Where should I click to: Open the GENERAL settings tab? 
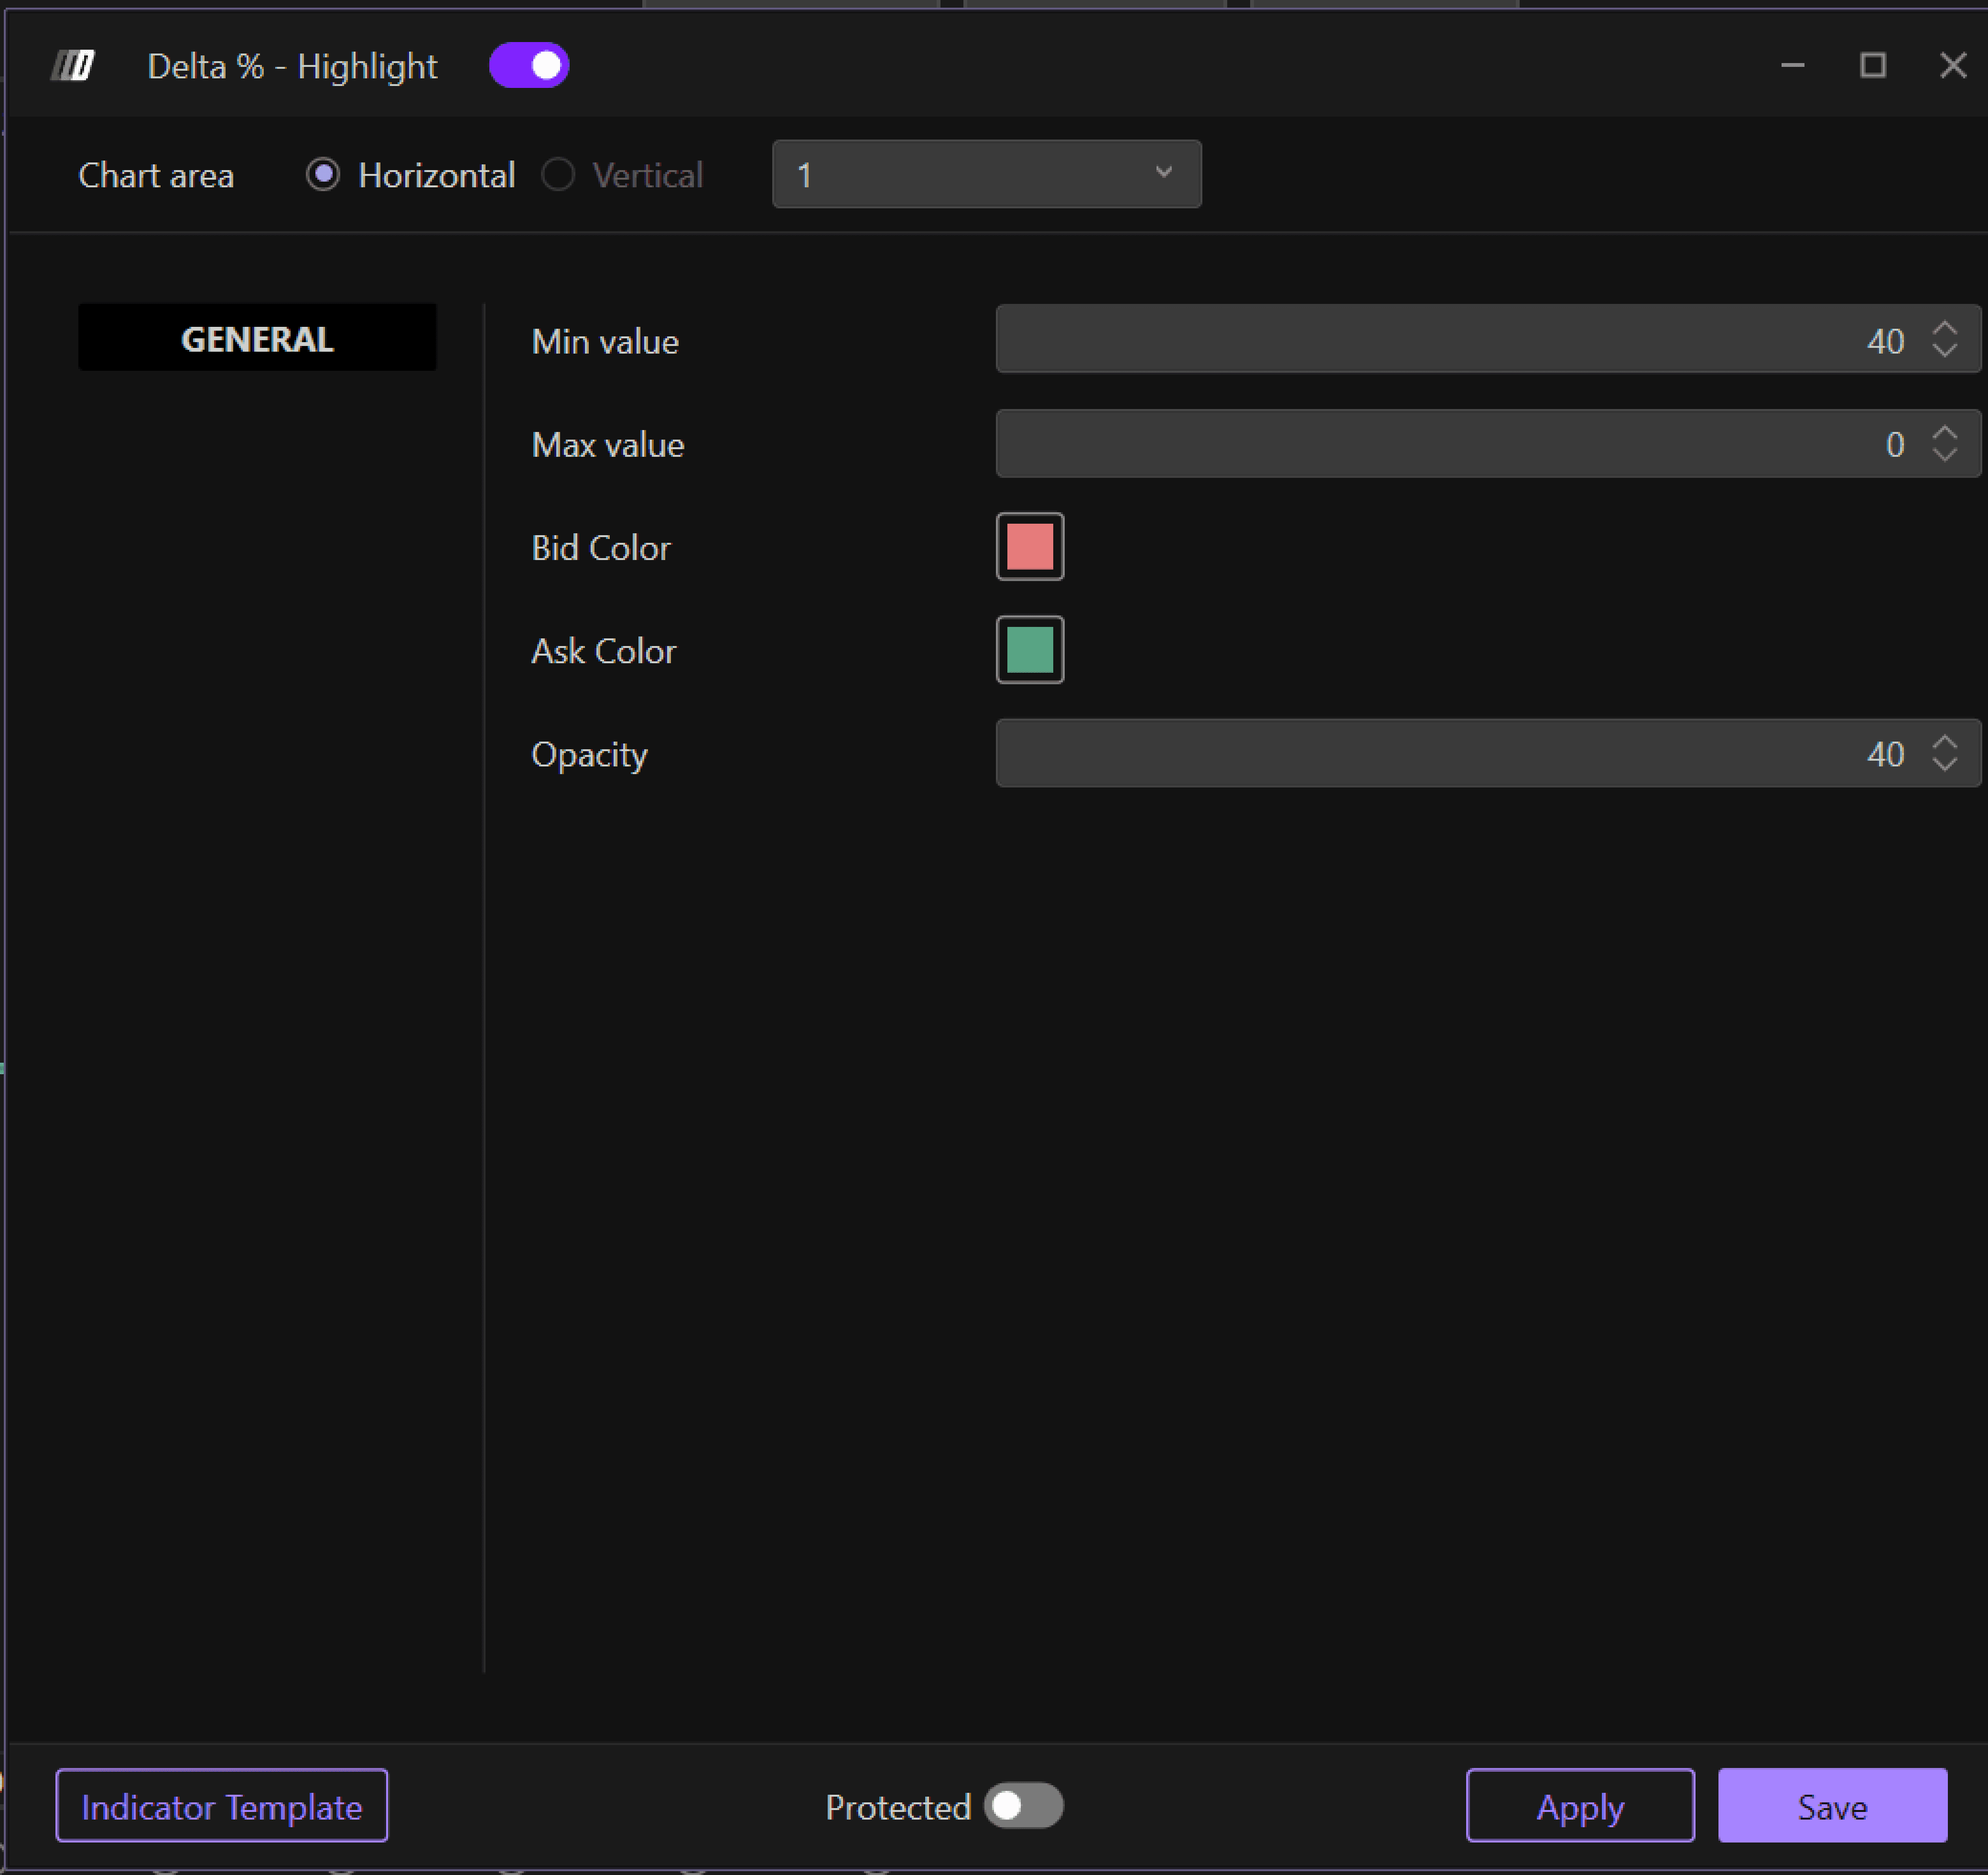(257, 339)
